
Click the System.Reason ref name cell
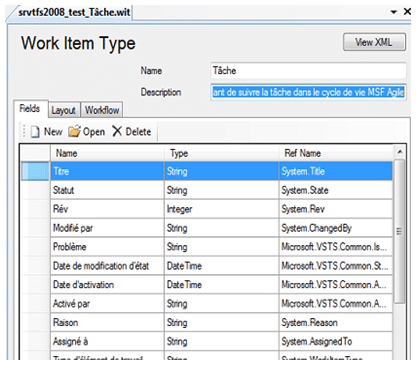point(336,322)
